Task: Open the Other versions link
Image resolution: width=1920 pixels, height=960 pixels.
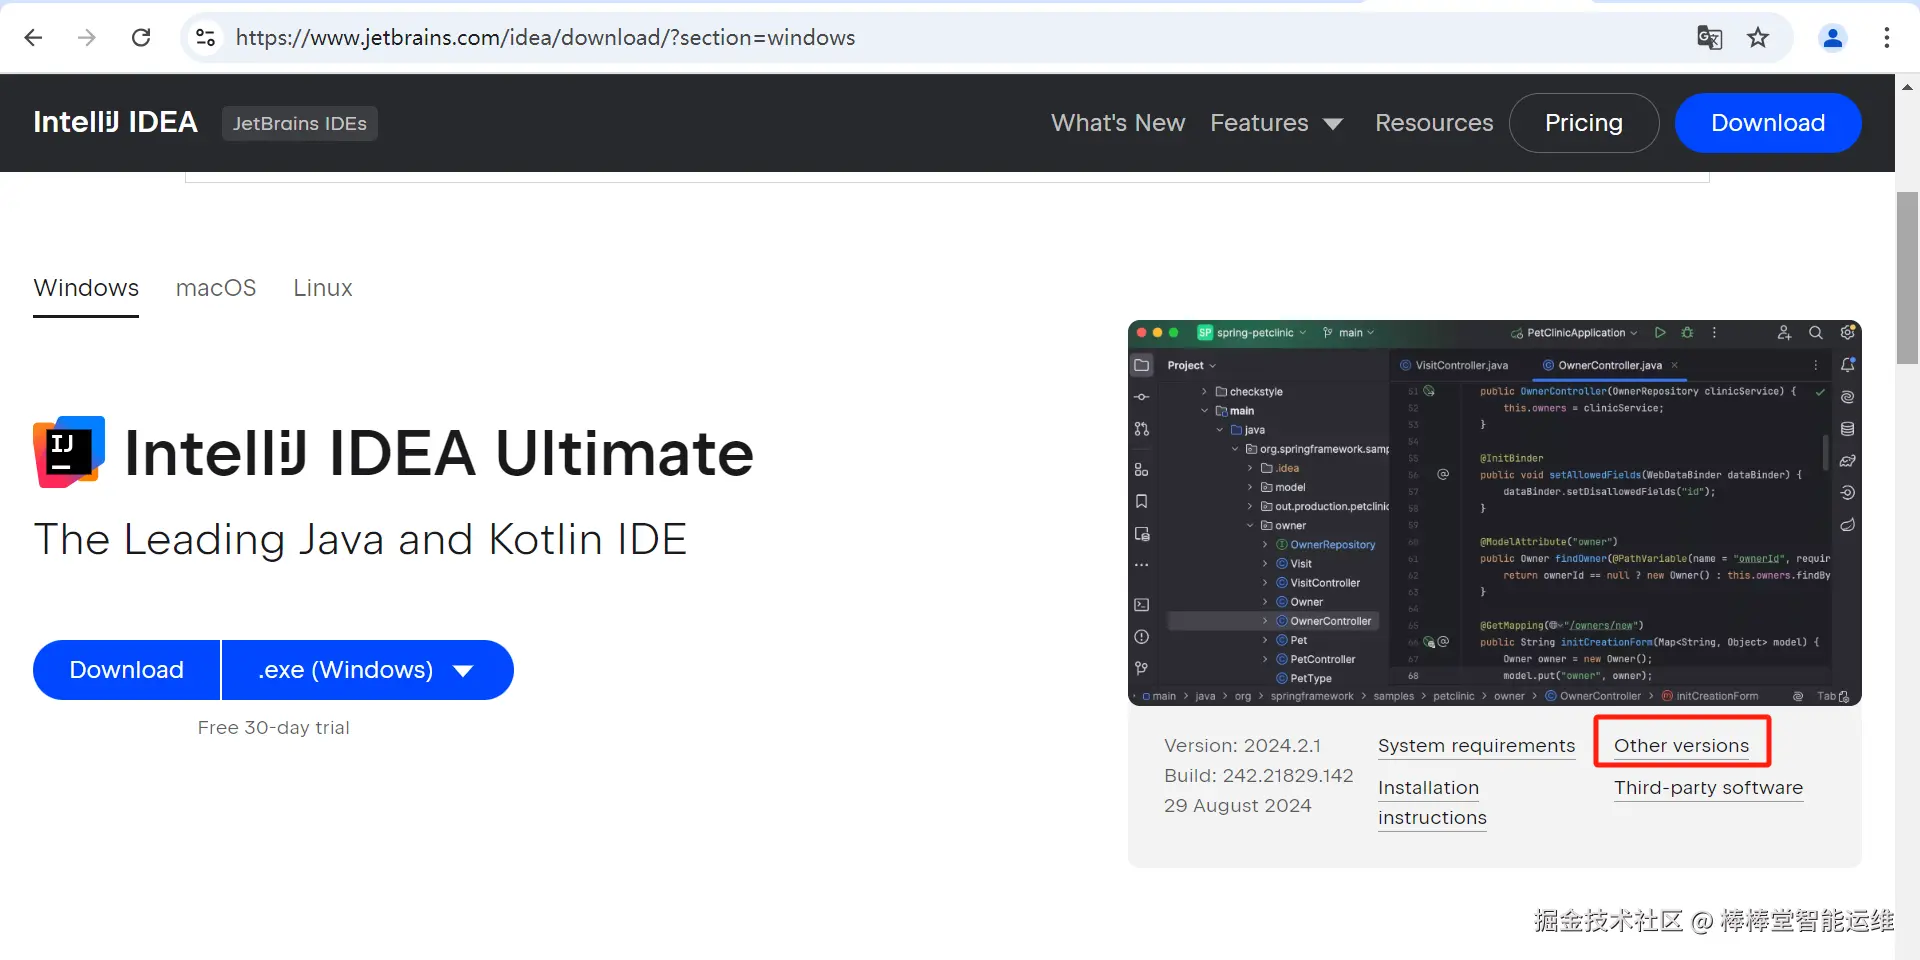Action: coord(1681,746)
